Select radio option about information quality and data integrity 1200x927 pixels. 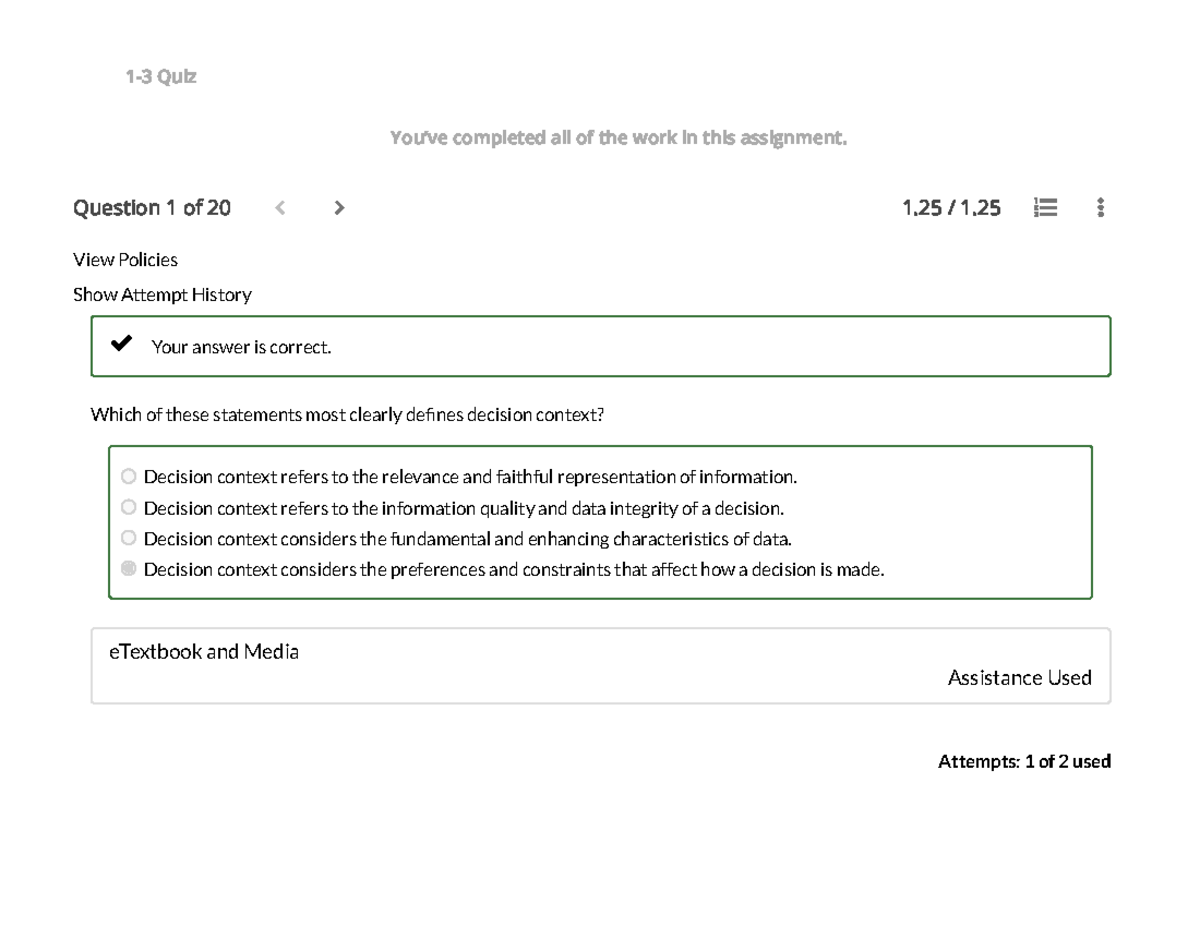(128, 507)
